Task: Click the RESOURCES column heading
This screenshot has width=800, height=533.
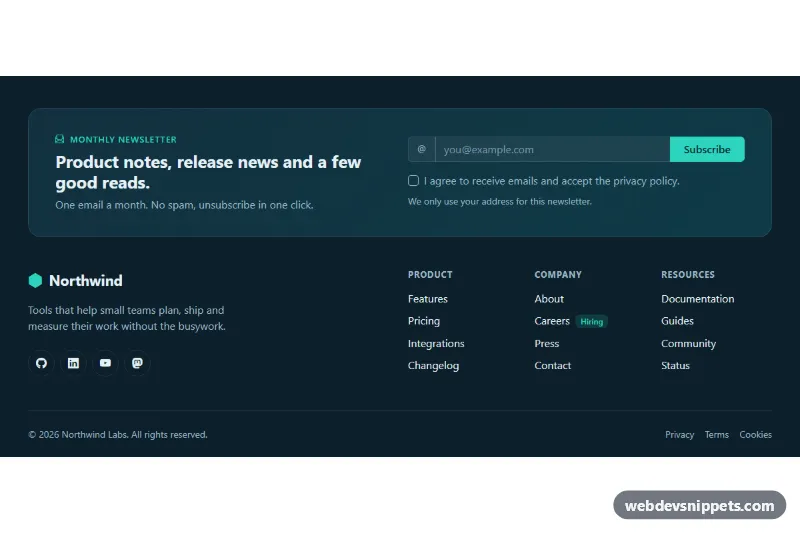Action: 688,274
